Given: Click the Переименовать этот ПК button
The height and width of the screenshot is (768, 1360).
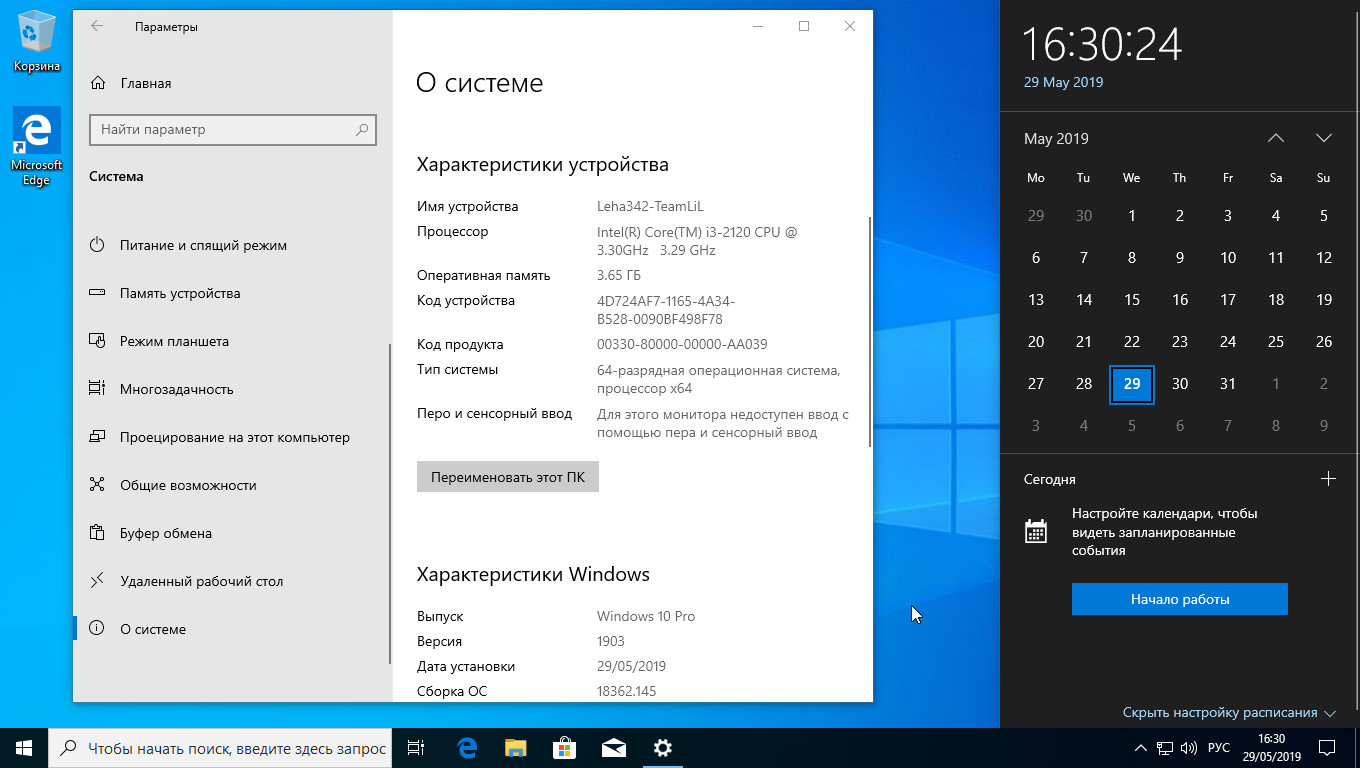Looking at the screenshot, I should pyautogui.click(x=508, y=477).
